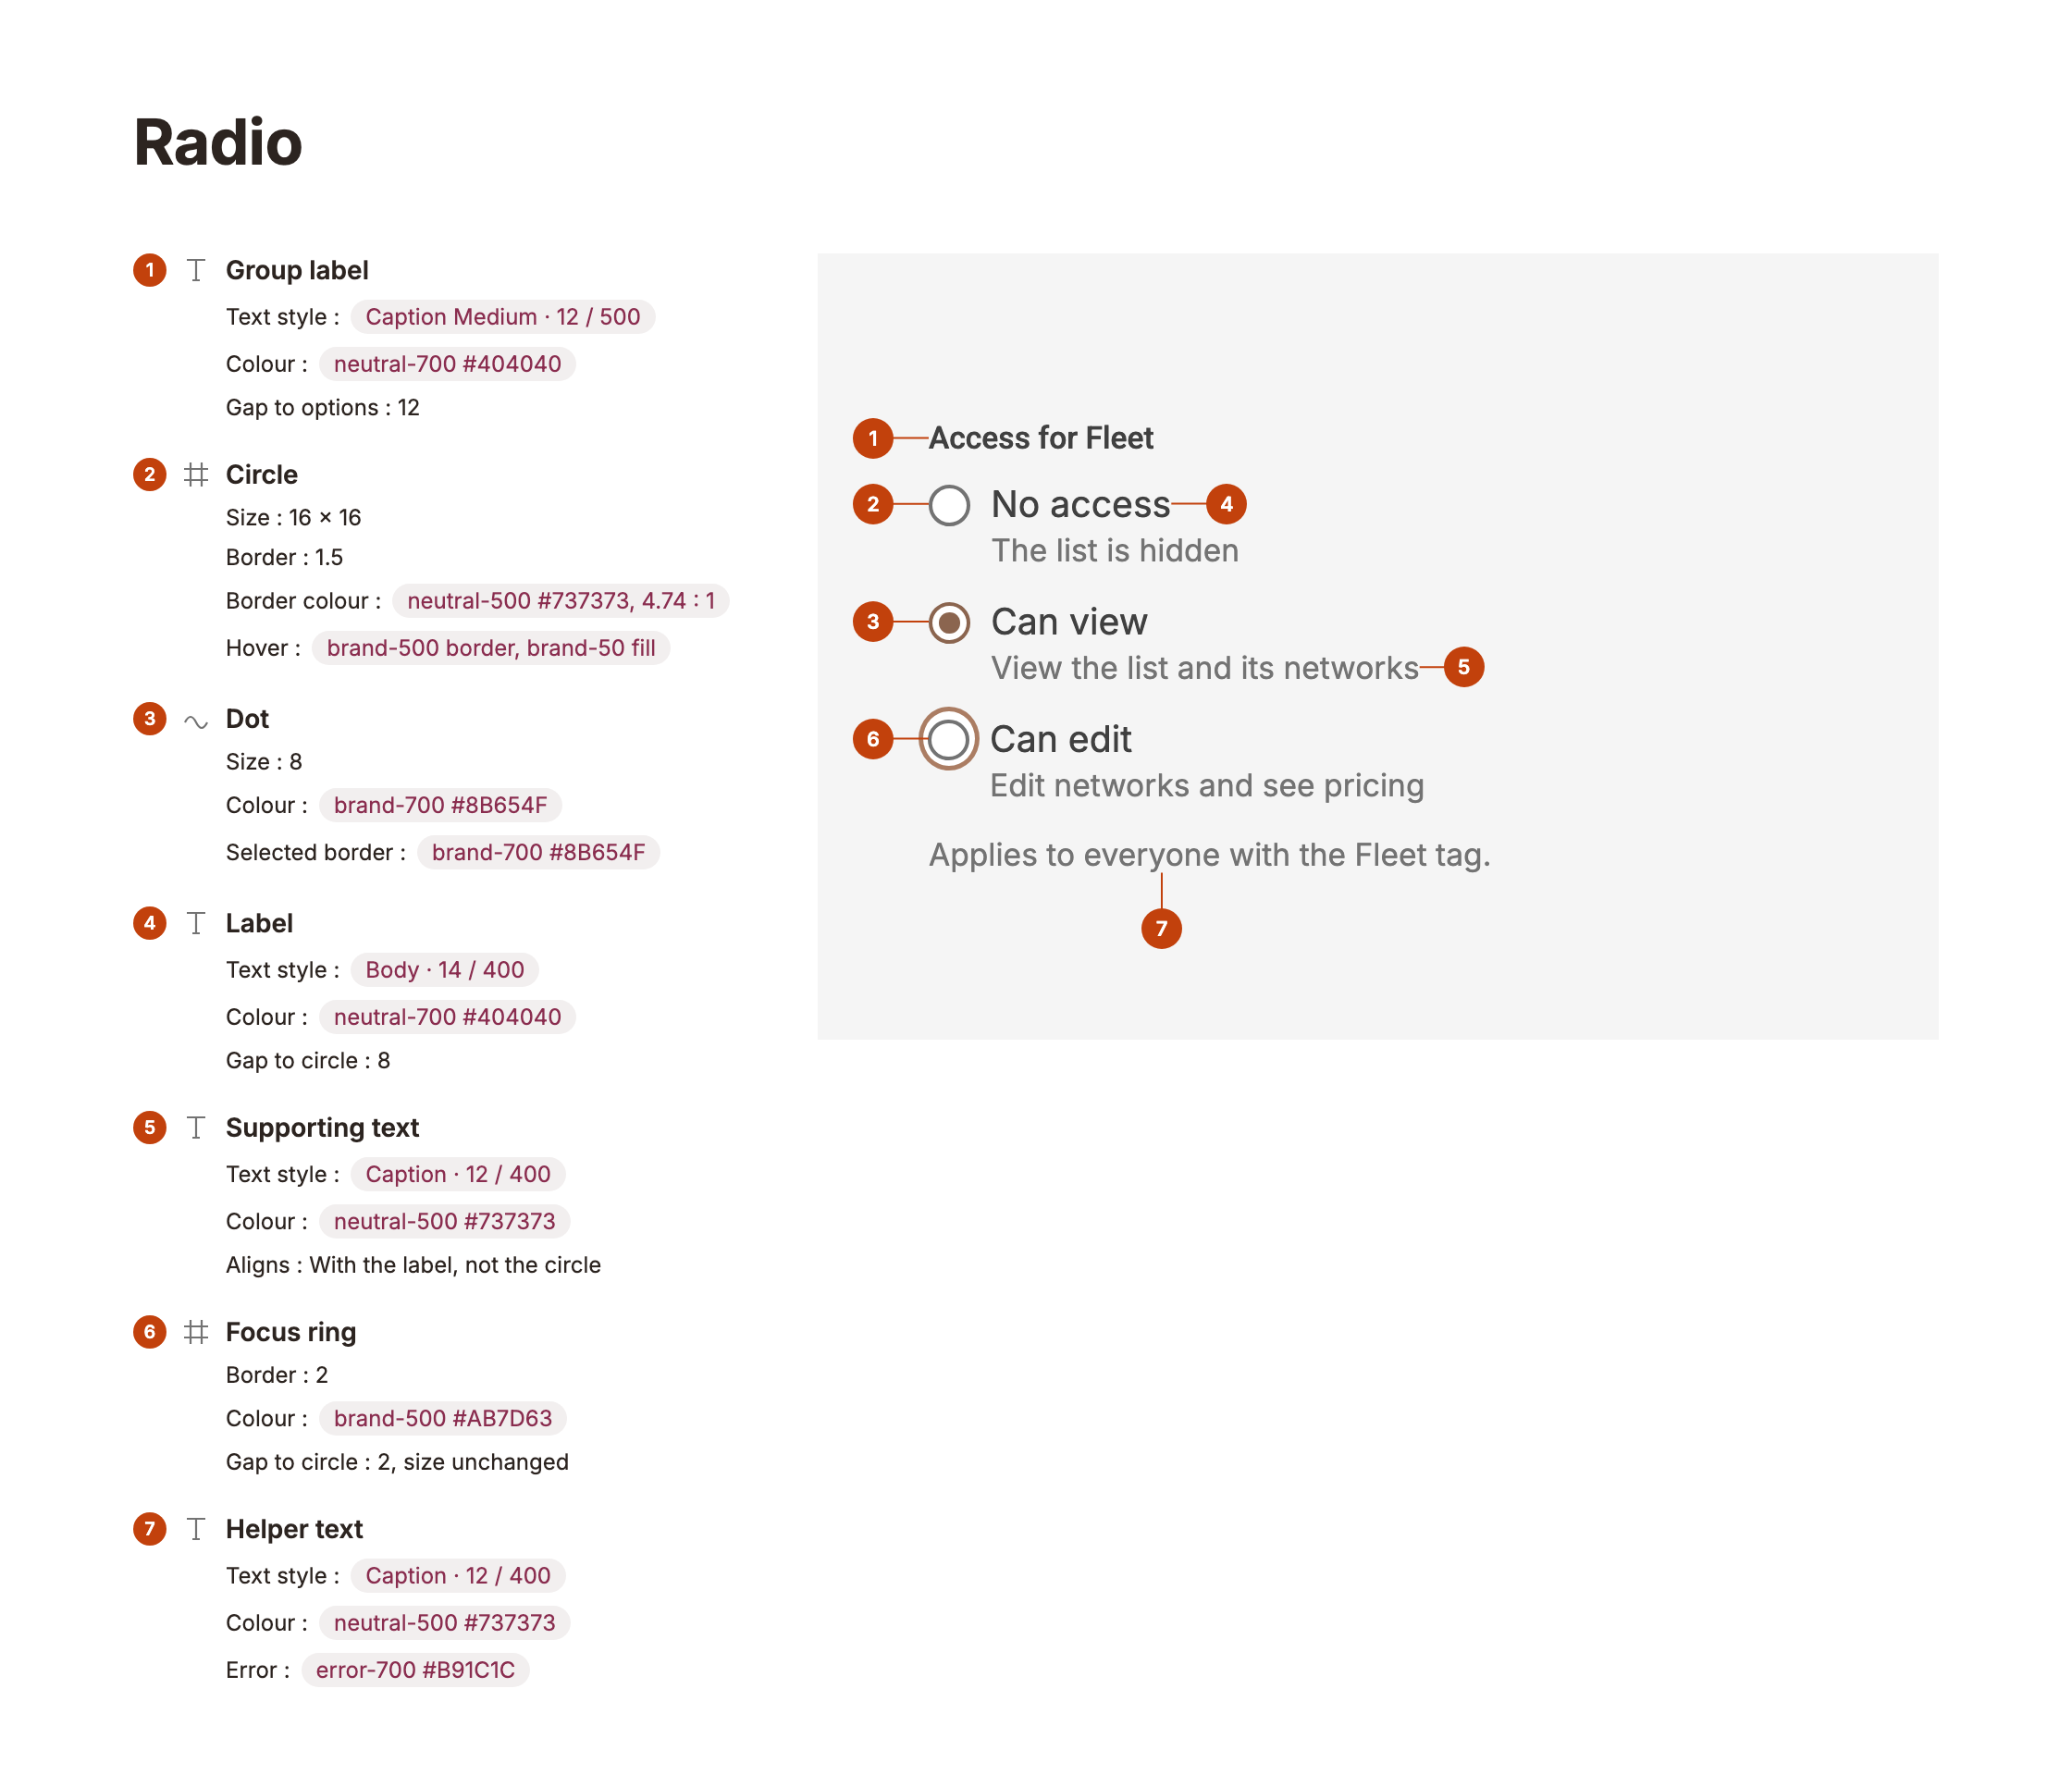The height and width of the screenshot is (1775, 2072).
Task: Click the frame icon beside Focus ring
Action: coord(196,1331)
